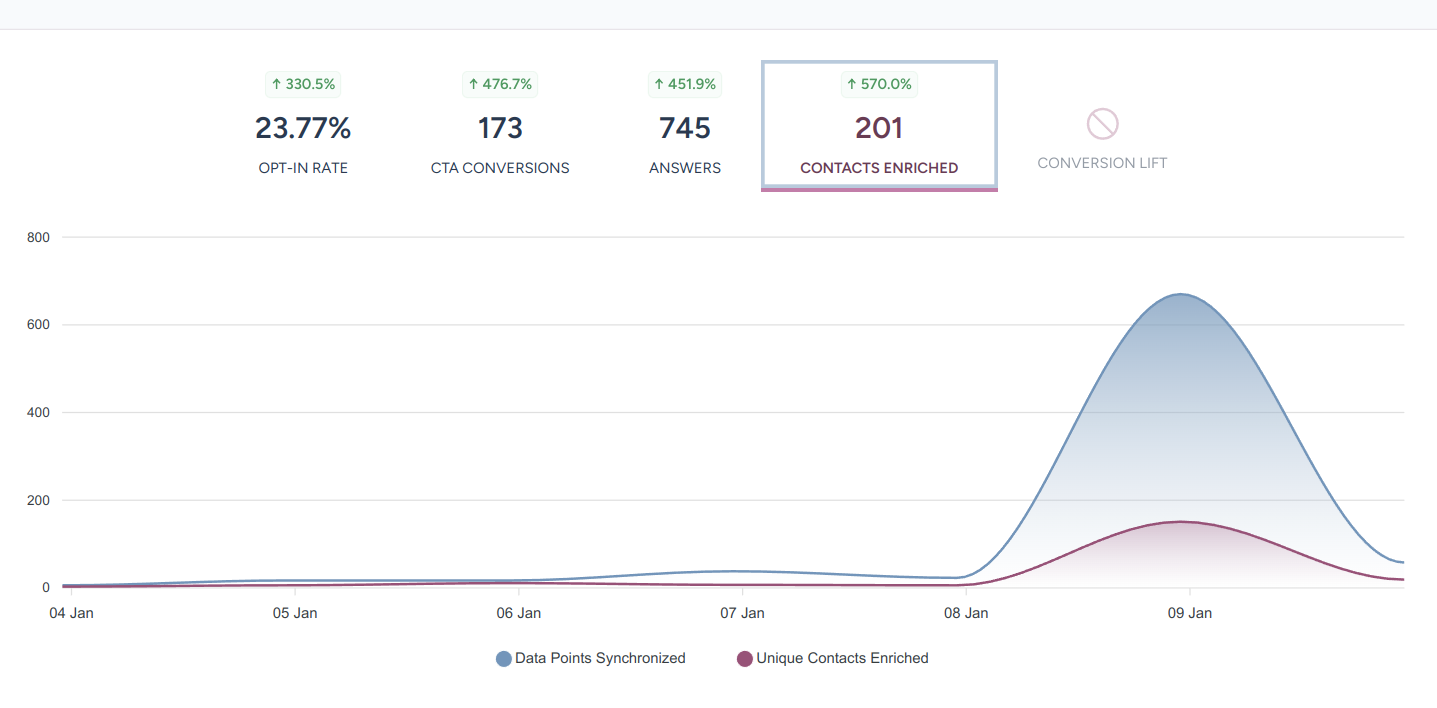Click the green 570.0% increase badge

(x=879, y=84)
